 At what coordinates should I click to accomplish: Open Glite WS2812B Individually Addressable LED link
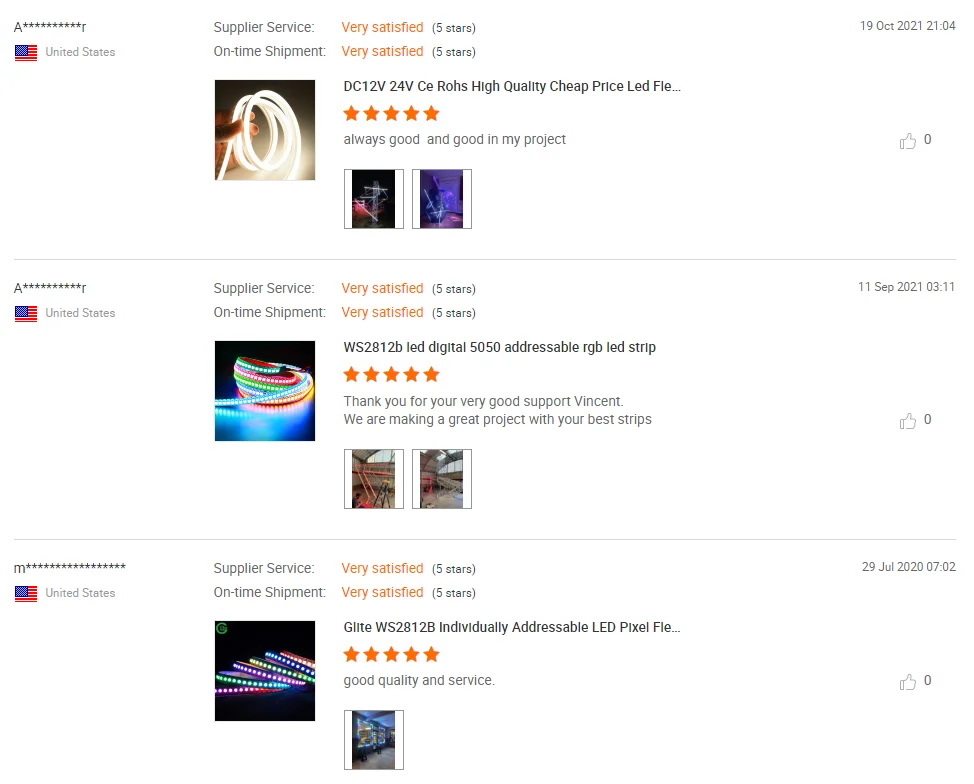(512, 627)
